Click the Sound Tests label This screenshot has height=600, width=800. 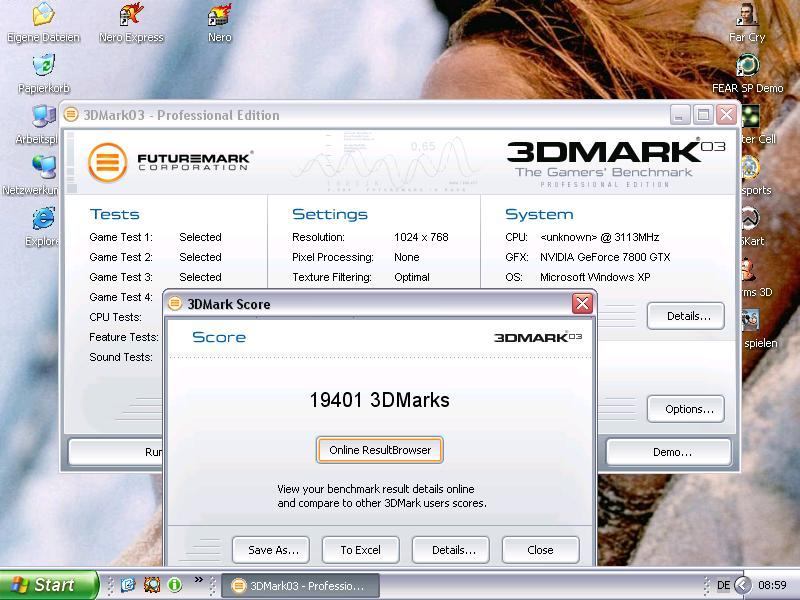click(x=121, y=357)
